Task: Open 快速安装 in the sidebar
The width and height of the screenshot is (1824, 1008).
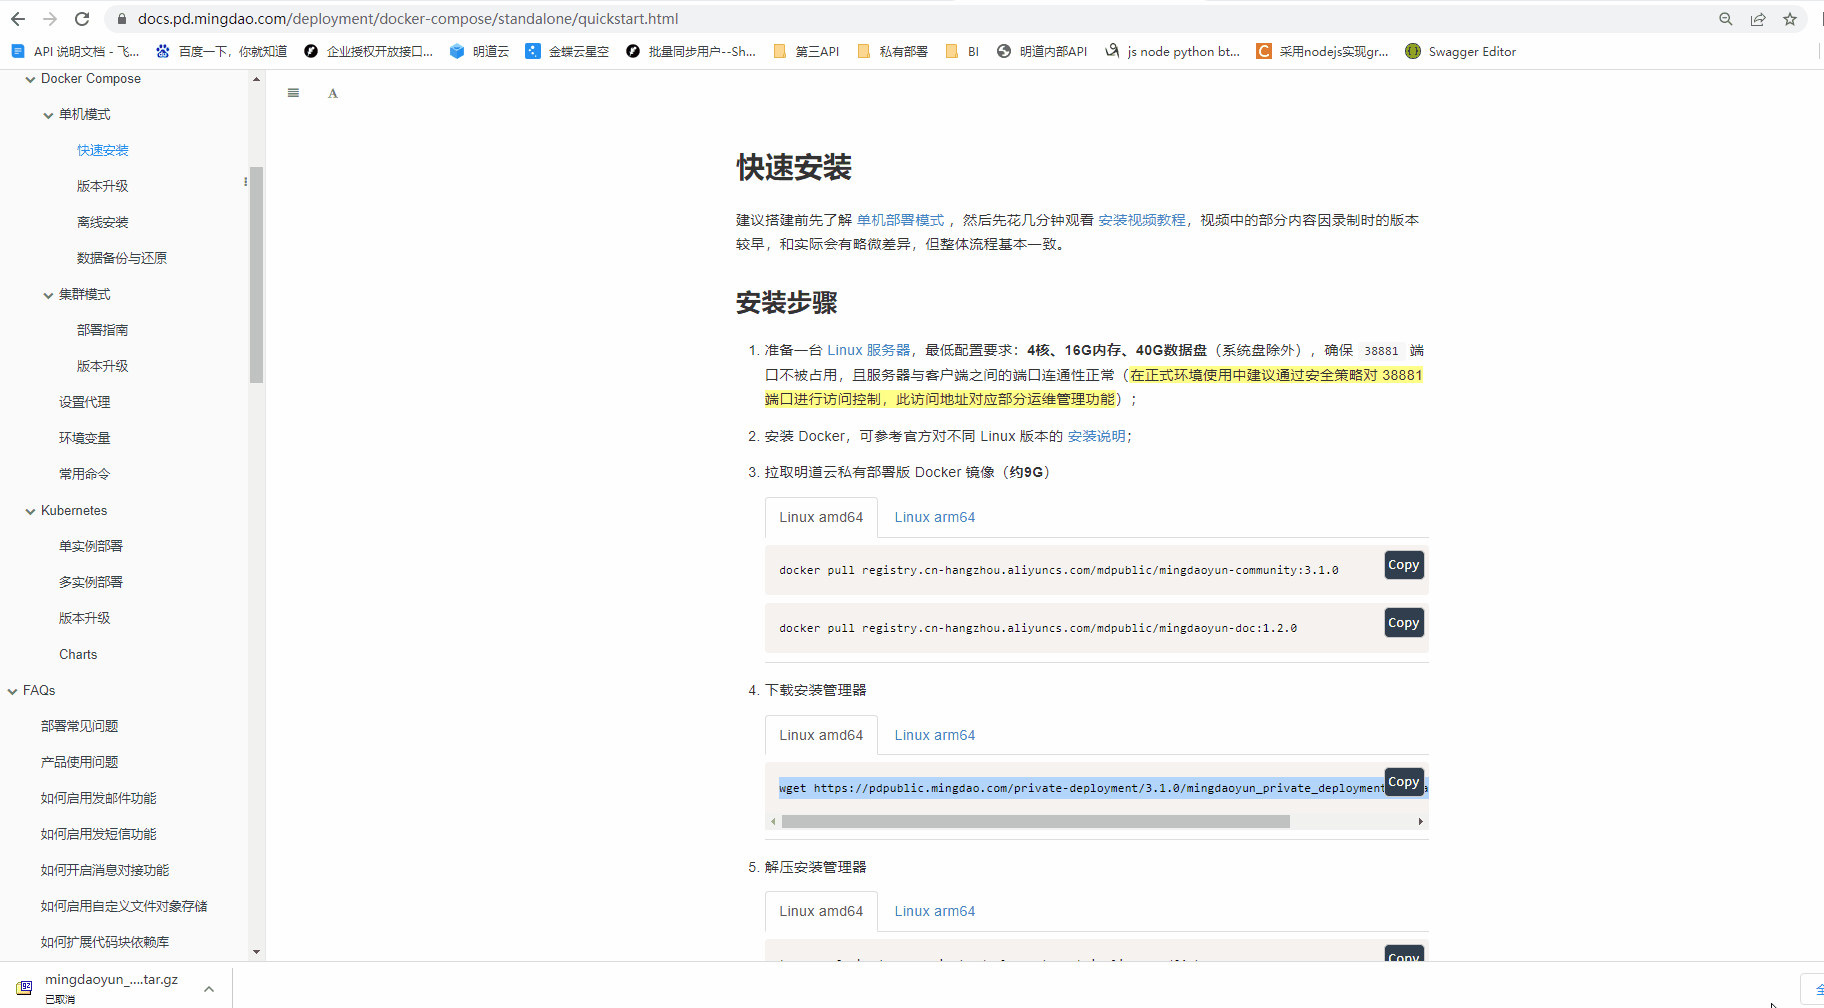Action: 103,150
